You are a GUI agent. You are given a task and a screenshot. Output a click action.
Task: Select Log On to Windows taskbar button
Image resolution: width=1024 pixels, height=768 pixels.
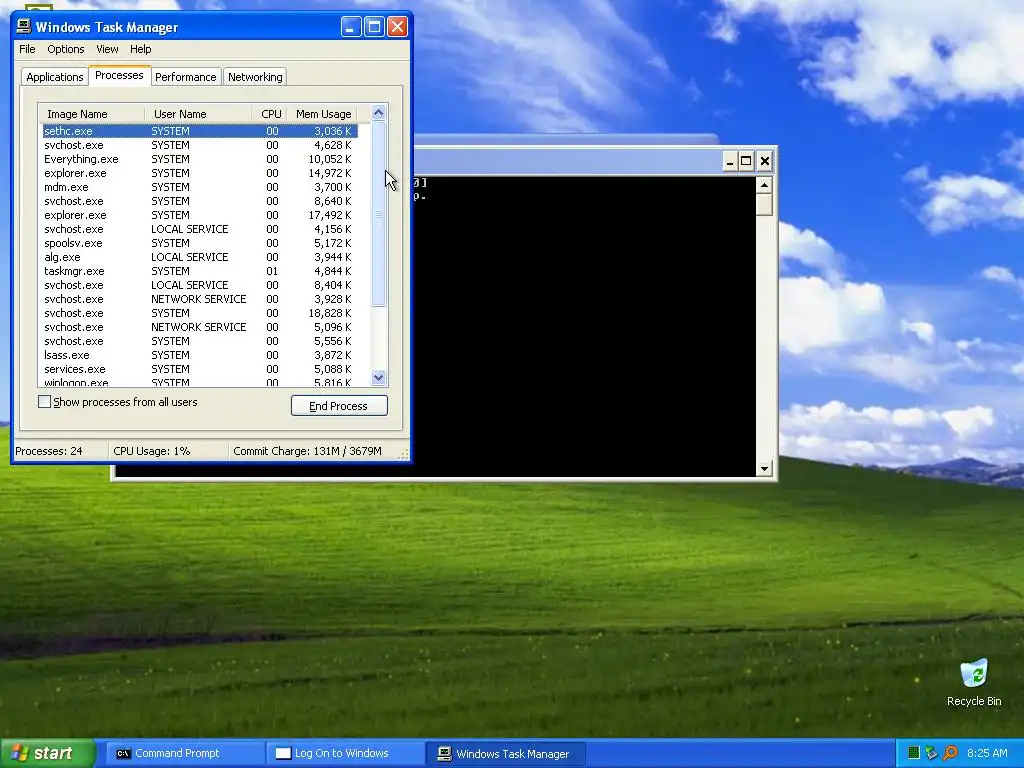pos(345,753)
